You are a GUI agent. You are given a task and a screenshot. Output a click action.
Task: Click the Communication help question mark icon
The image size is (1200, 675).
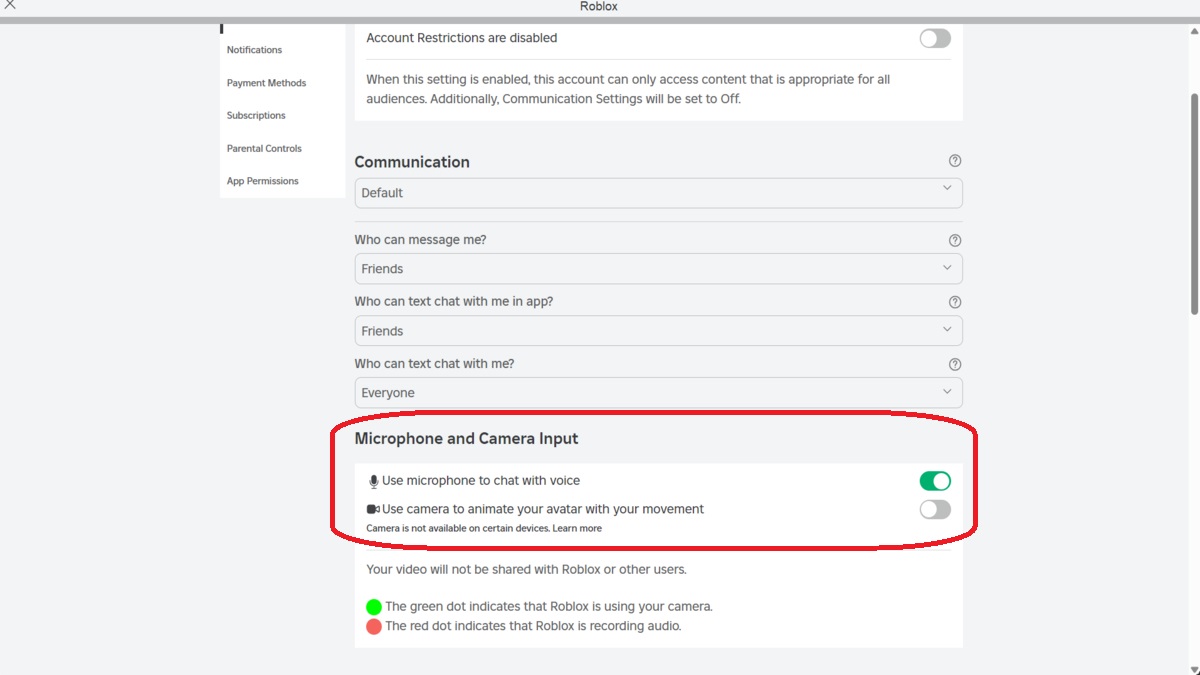point(954,161)
